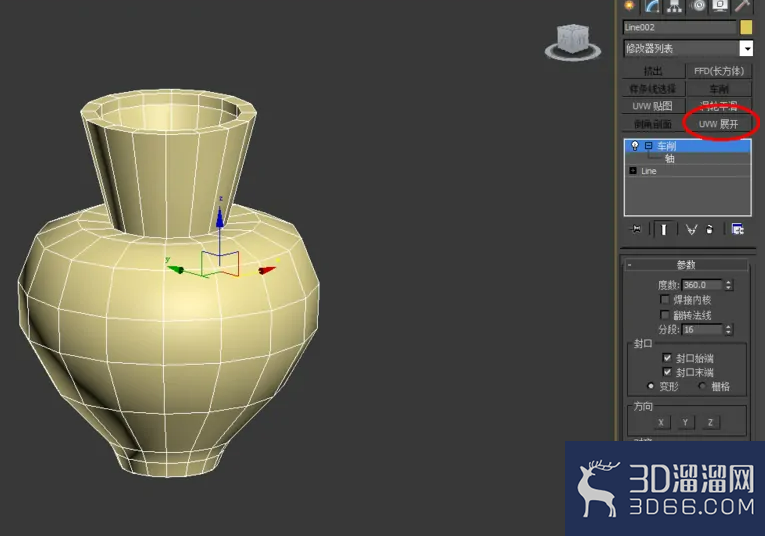The height and width of the screenshot is (536, 765).
Task: Enable the 翻转法线 checkbox
Action: coord(664,315)
